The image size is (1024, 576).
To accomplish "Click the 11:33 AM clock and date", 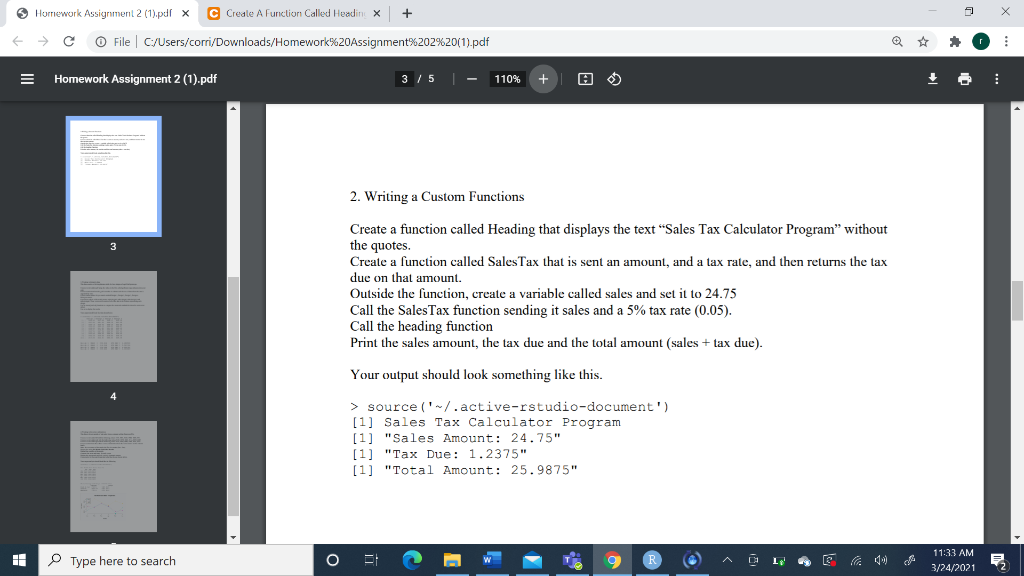I will [x=953, y=560].
